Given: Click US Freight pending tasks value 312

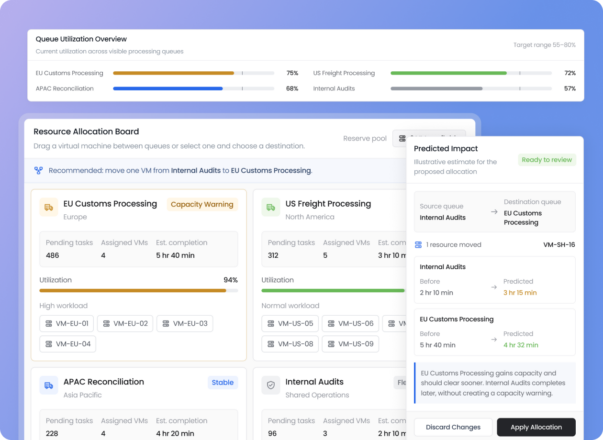Looking at the screenshot, I should tap(273, 255).
